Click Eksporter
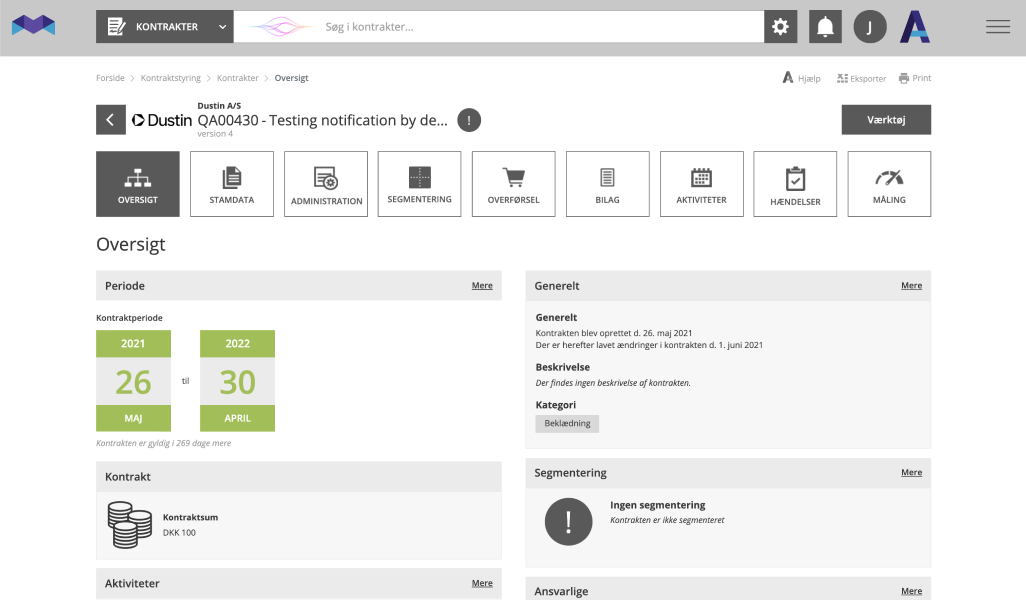The width and height of the screenshot is (1026, 600). 861,78
